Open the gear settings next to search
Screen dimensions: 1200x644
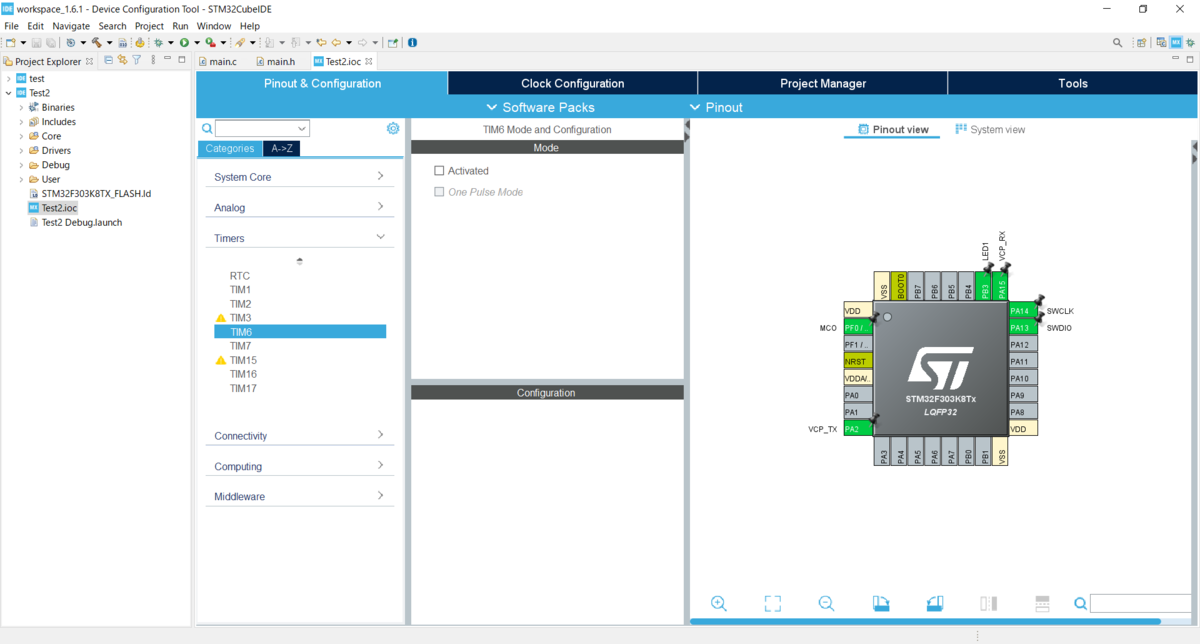tap(393, 128)
